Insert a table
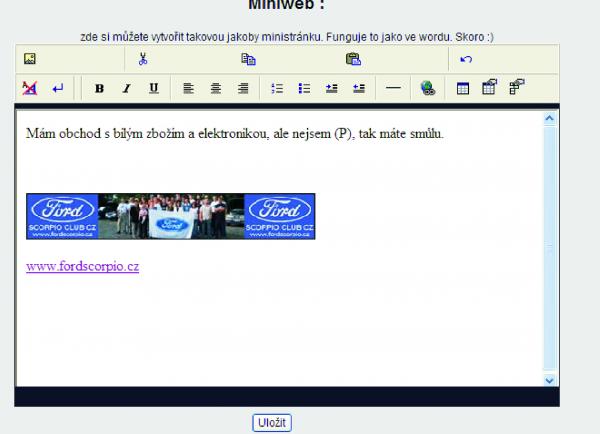This screenshot has height=434, width=600. tap(463, 89)
